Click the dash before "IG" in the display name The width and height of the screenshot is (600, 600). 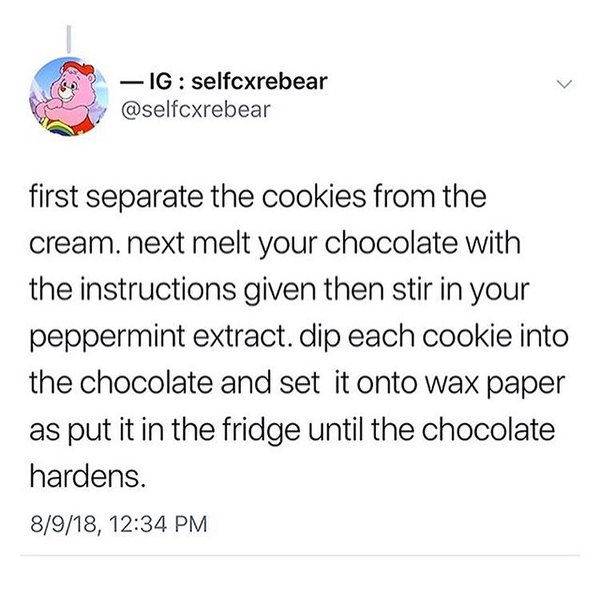tap(131, 82)
